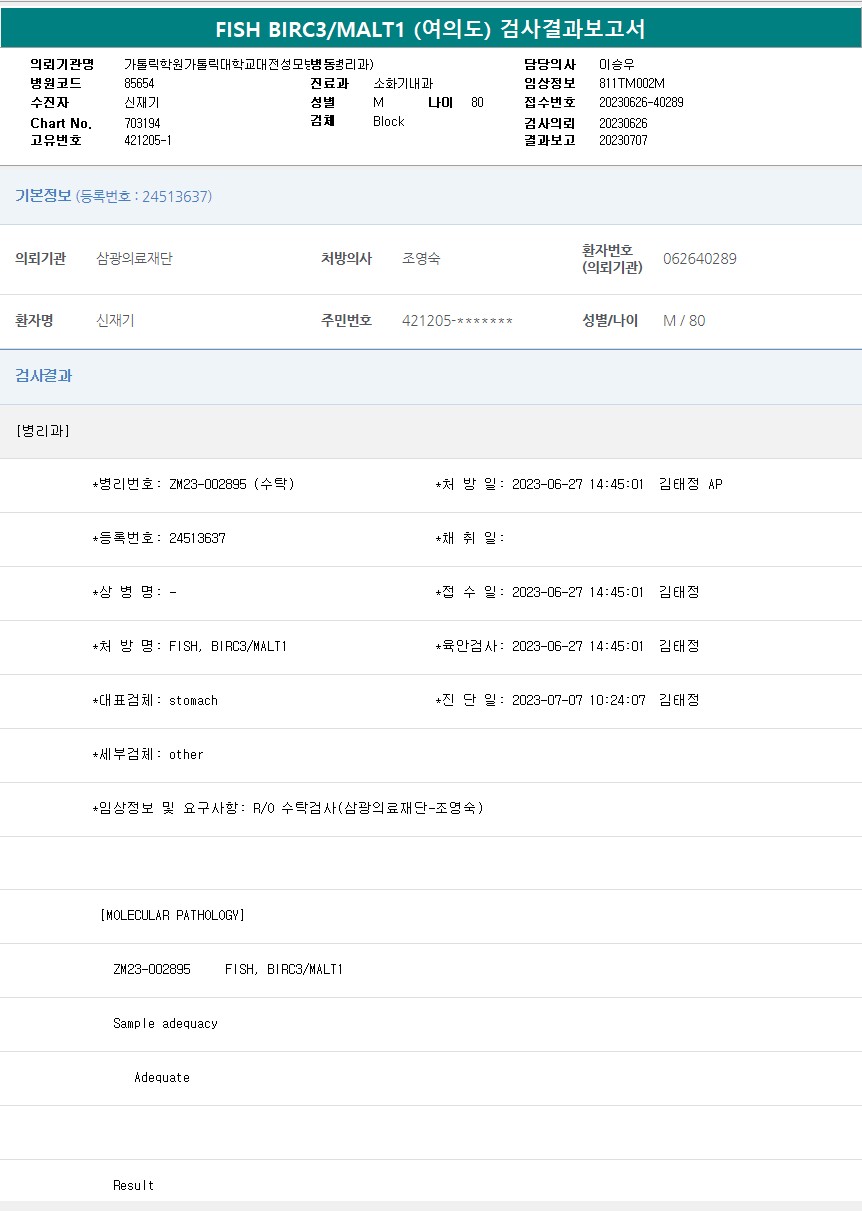This screenshot has width=862, height=1211.
Task: Click the Sample adequacy label
Action: point(165,1023)
